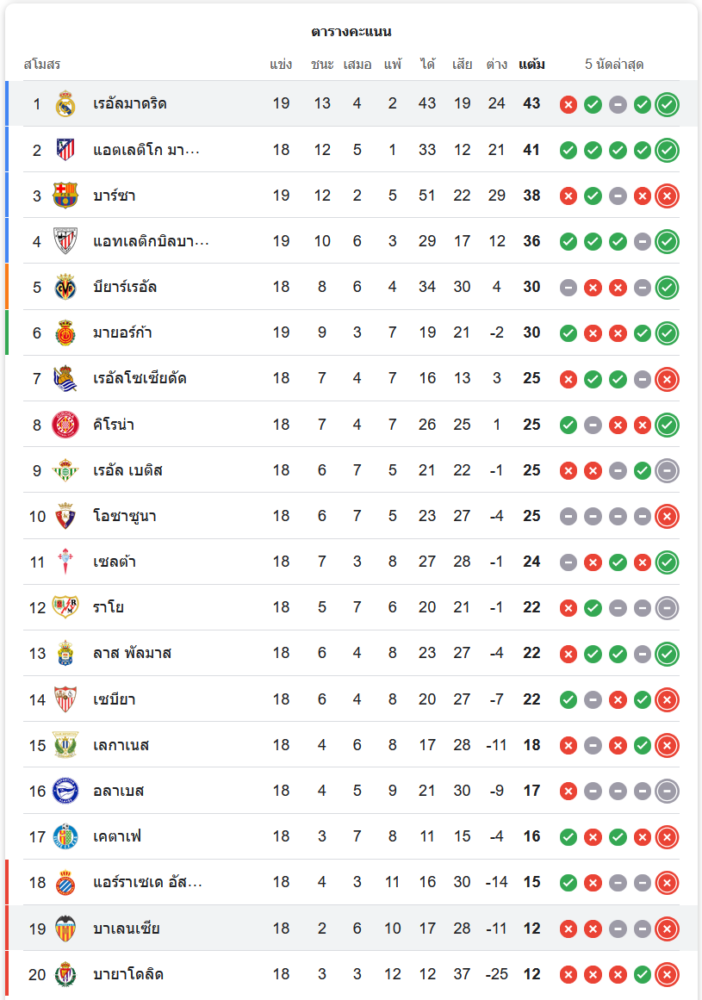
Task: Click the 5 นัดล่าสุด column header
Action: pyautogui.click(x=614, y=65)
